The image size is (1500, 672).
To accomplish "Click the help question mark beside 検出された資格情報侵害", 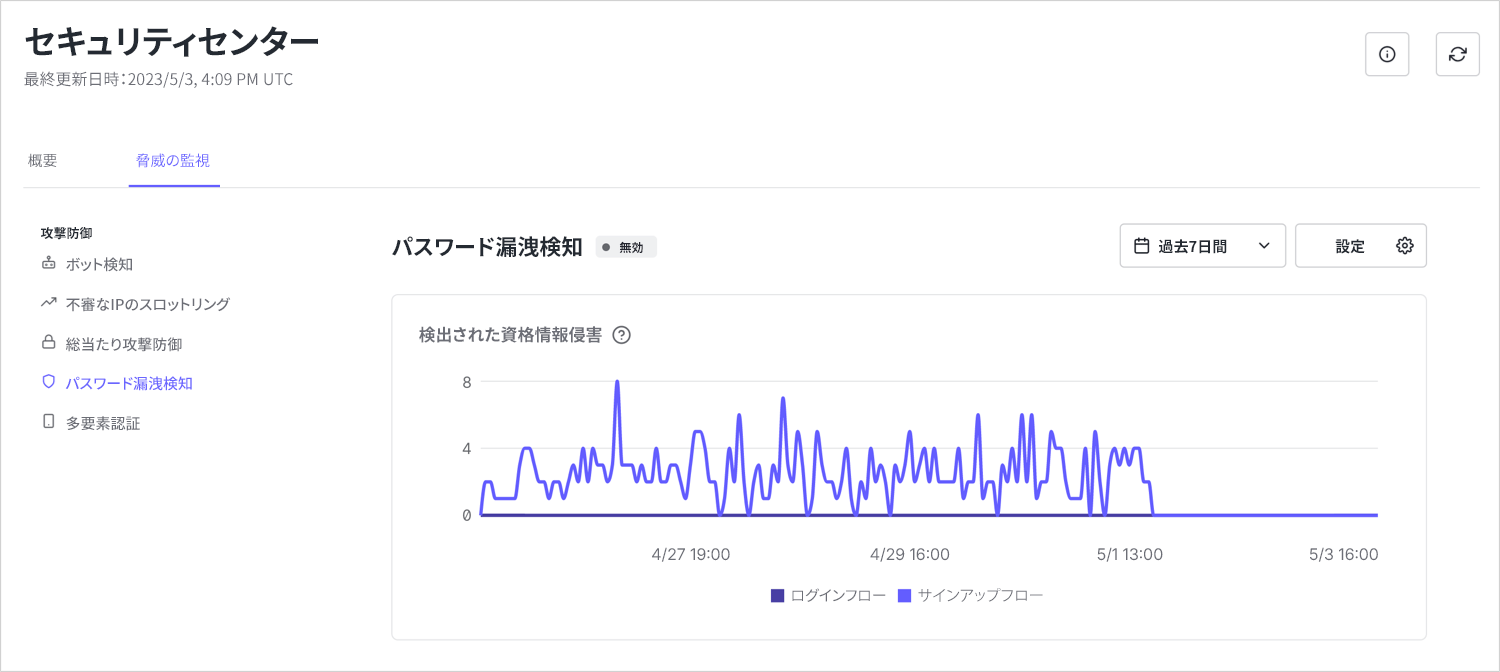I will [621, 335].
